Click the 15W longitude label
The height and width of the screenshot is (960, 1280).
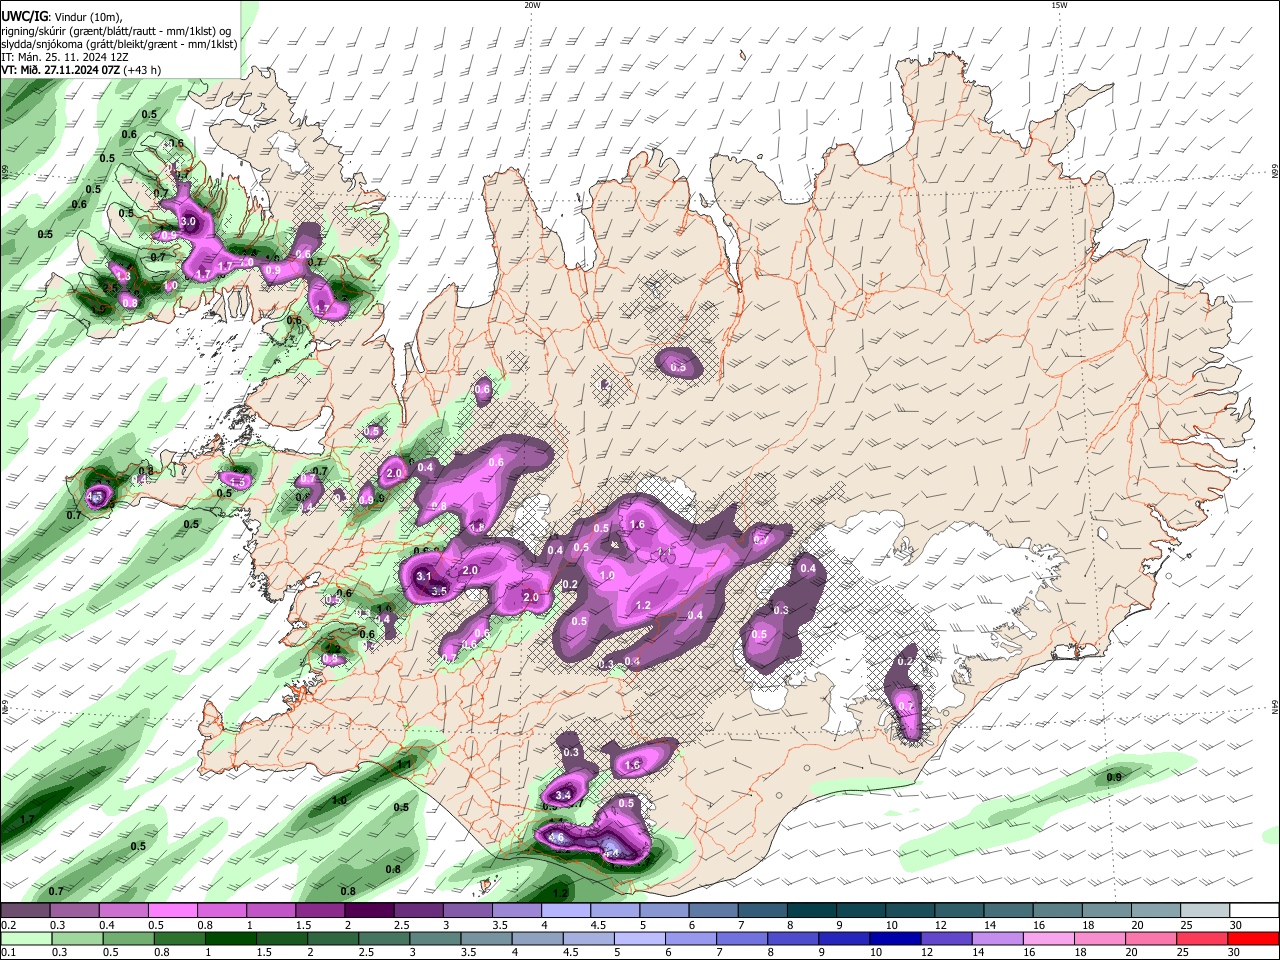coord(1059,5)
